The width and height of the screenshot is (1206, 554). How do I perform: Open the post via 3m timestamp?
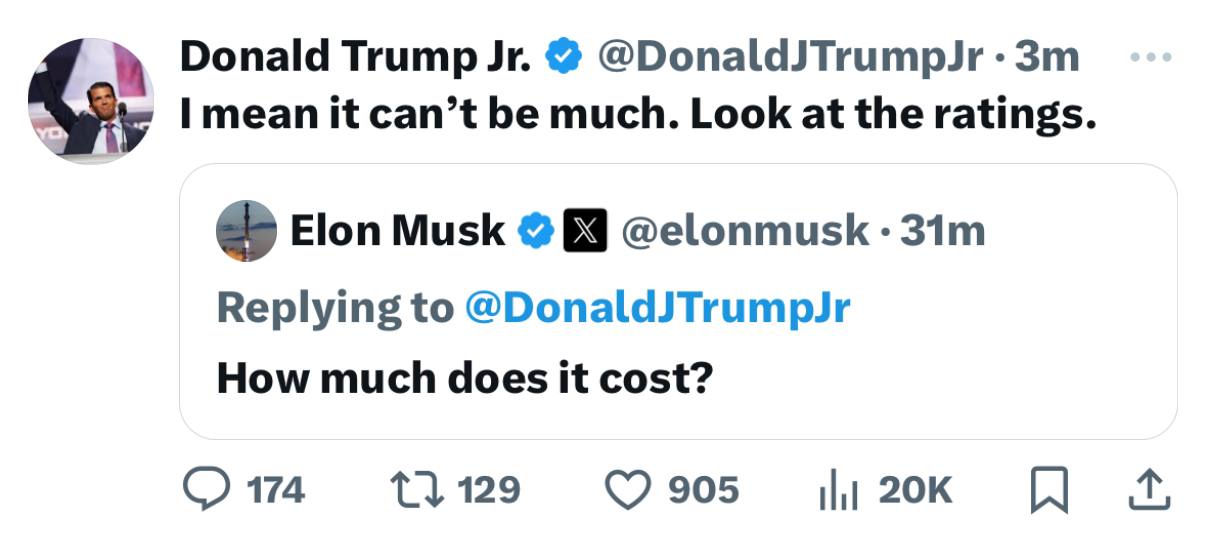coord(1047,58)
